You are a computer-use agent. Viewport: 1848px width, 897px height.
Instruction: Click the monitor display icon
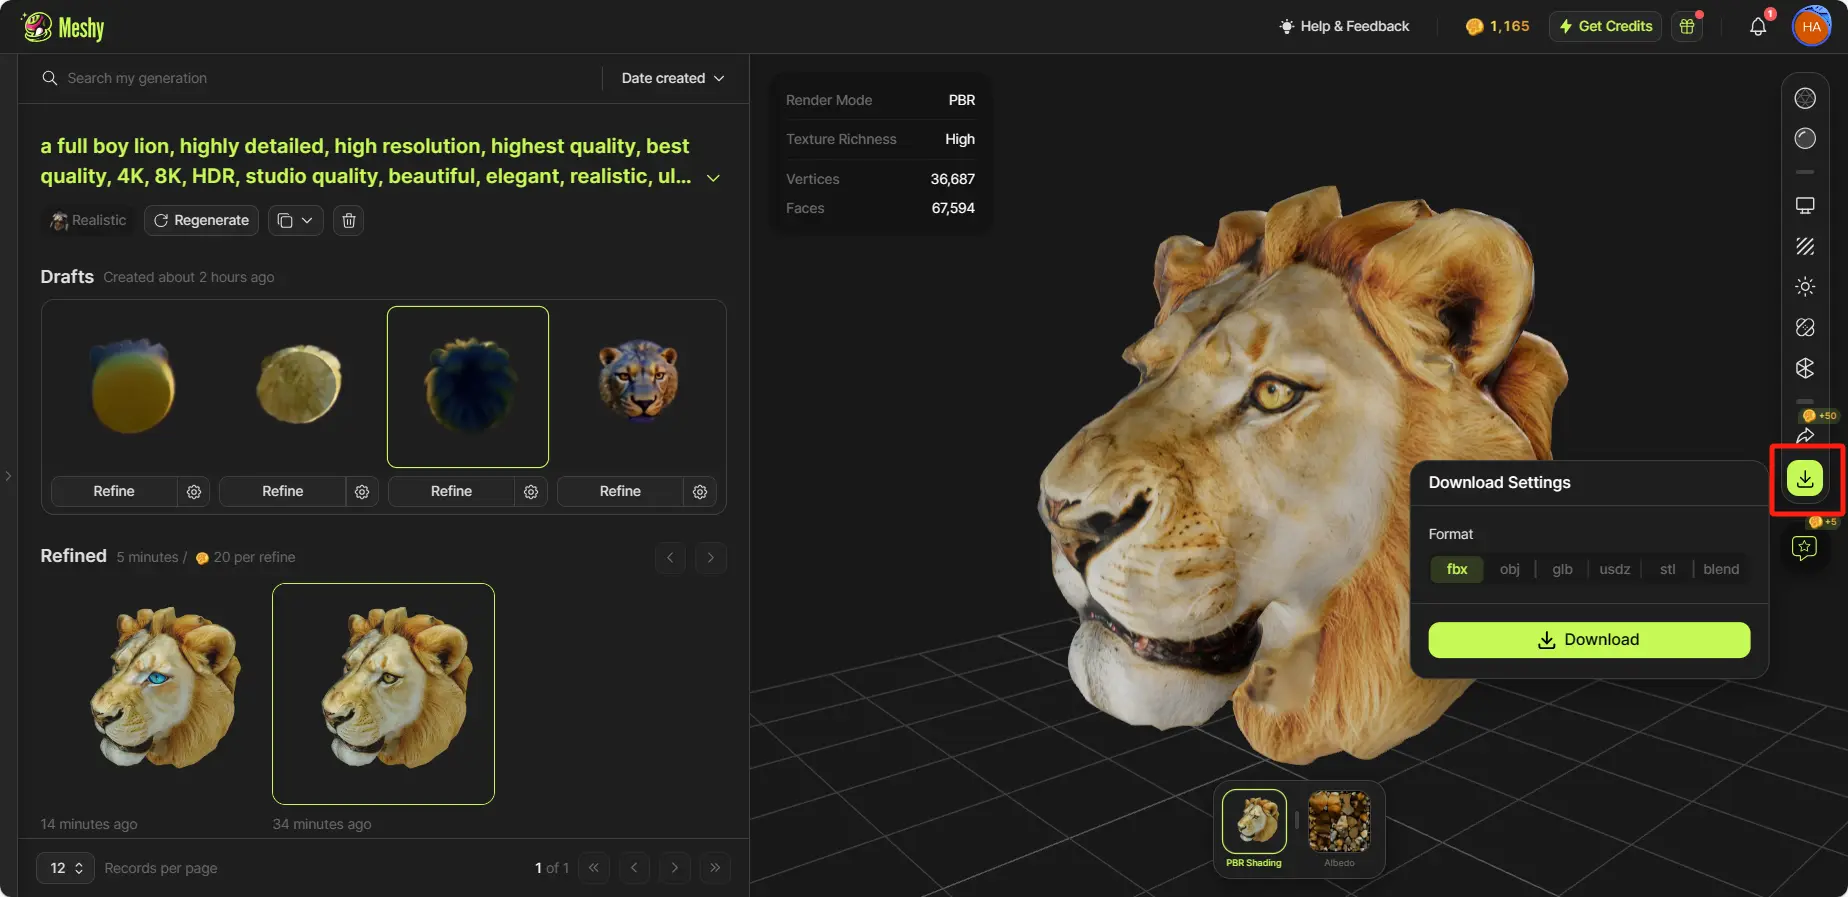1804,206
